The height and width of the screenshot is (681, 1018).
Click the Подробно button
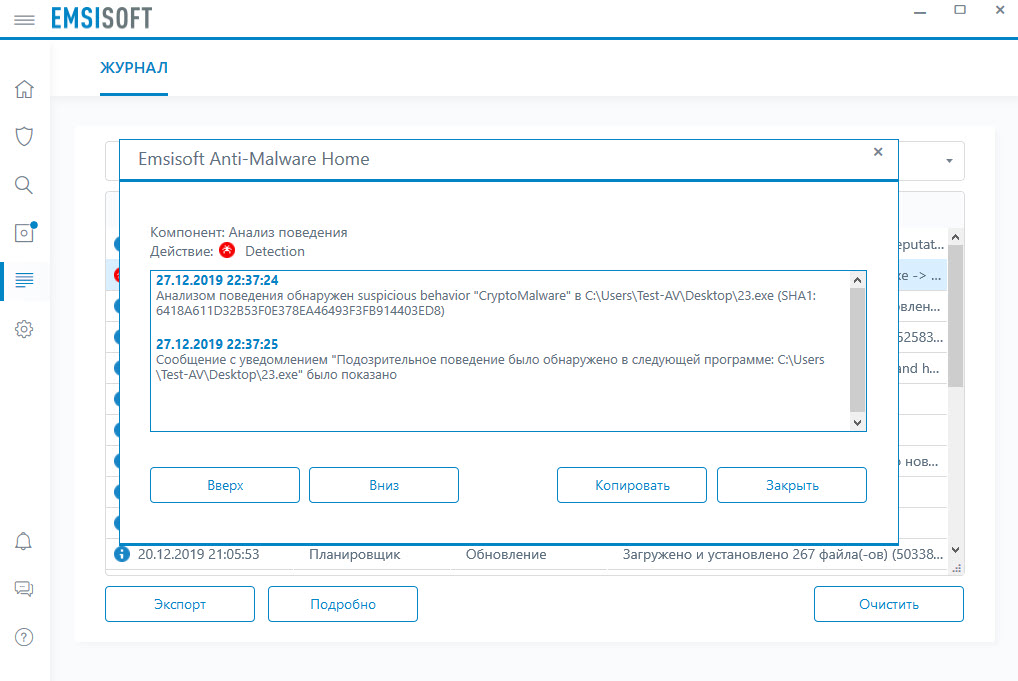coord(343,604)
